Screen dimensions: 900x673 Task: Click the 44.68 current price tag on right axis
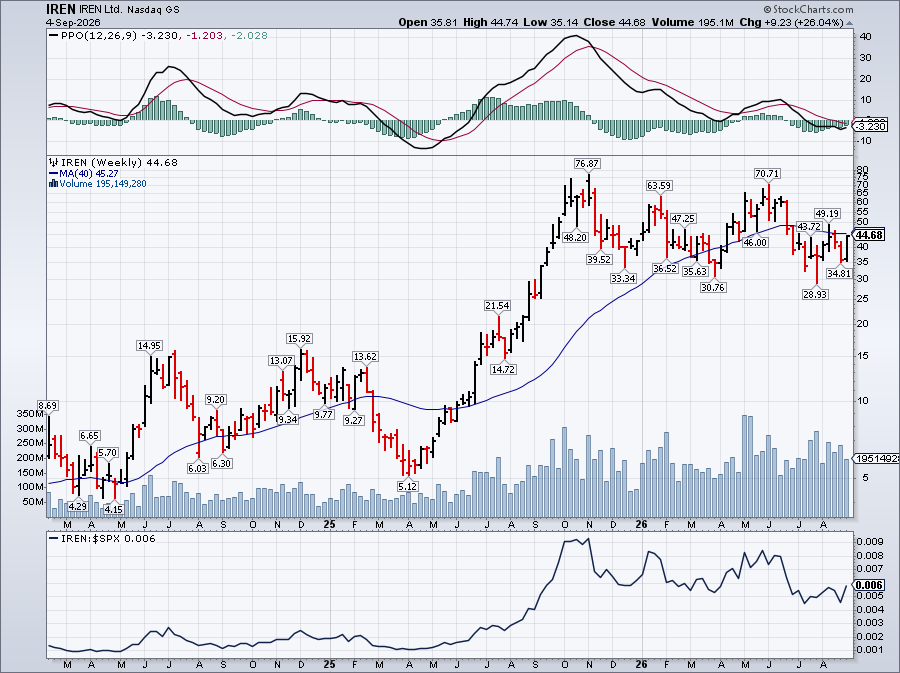pos(869,235)
